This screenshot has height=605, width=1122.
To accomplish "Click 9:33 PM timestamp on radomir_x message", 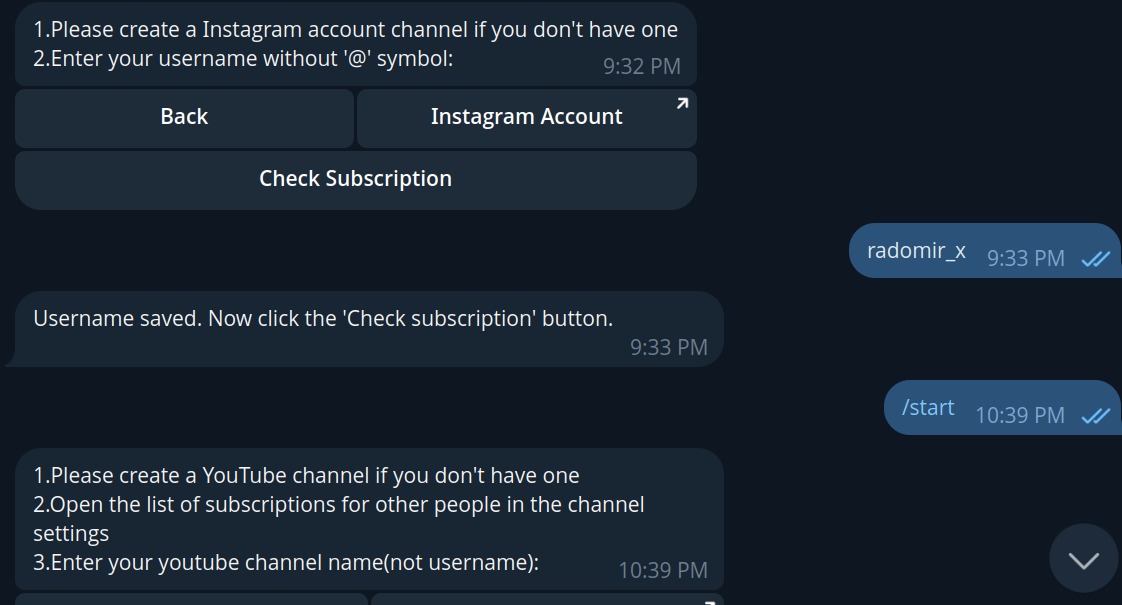I will click(1025, 259).
